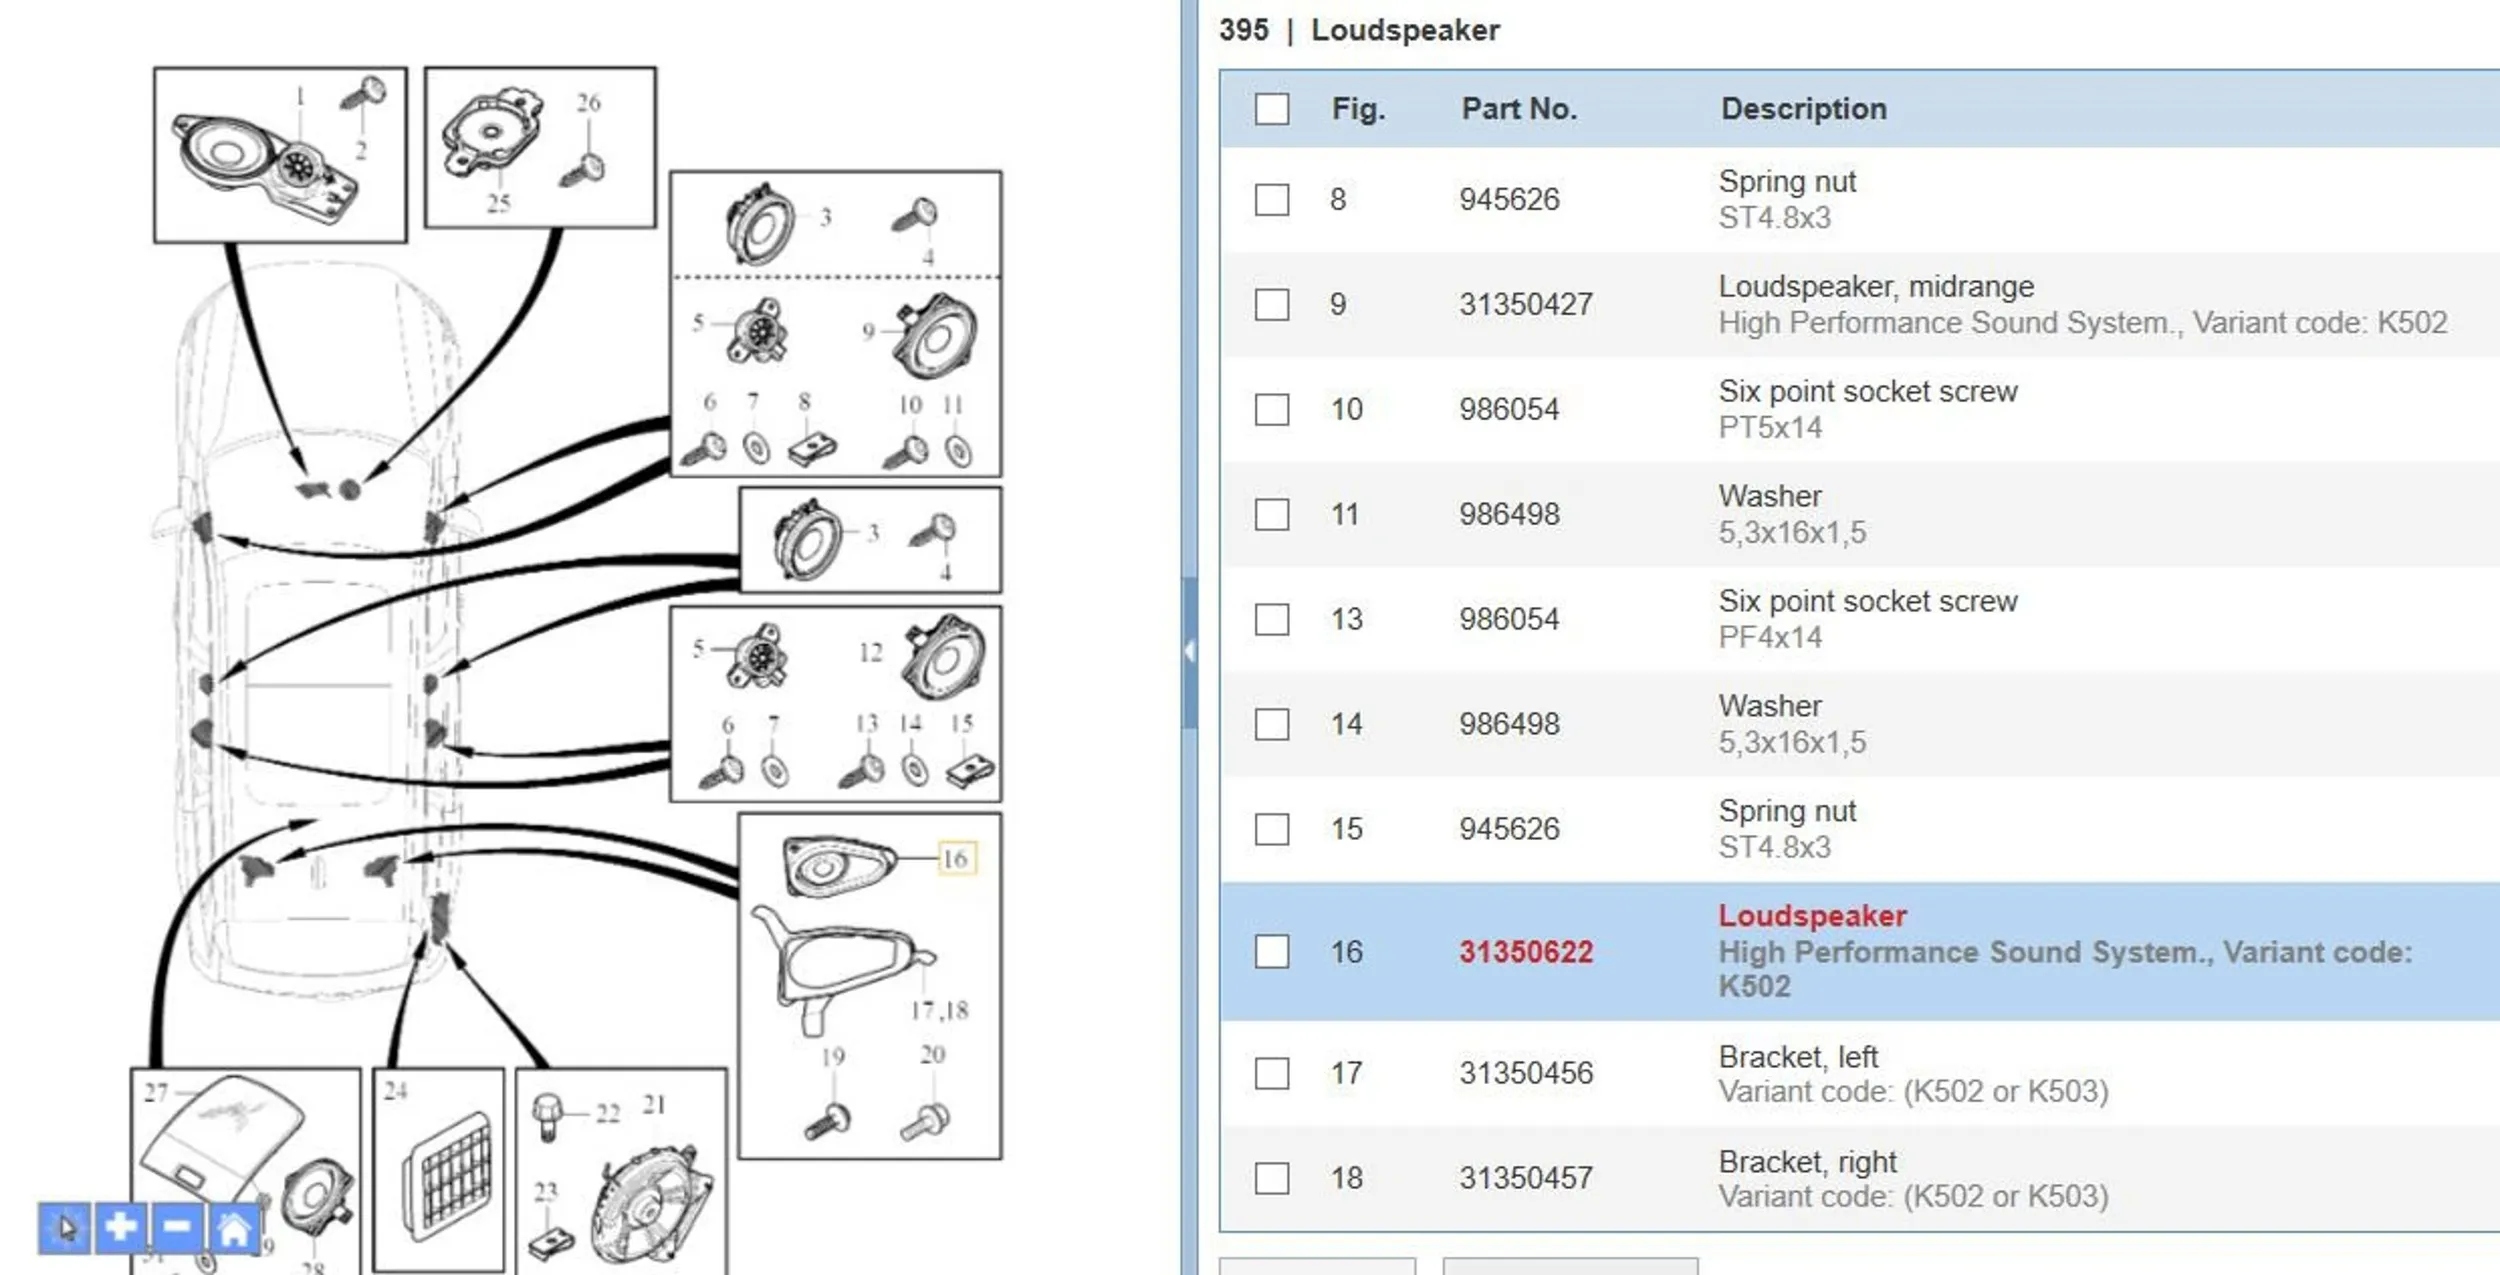This screenshot has width=2500, height=1275.
Task: Select the Bracket, right row 31350457
Action: pyautogui.click(x=1860, y=1178)
